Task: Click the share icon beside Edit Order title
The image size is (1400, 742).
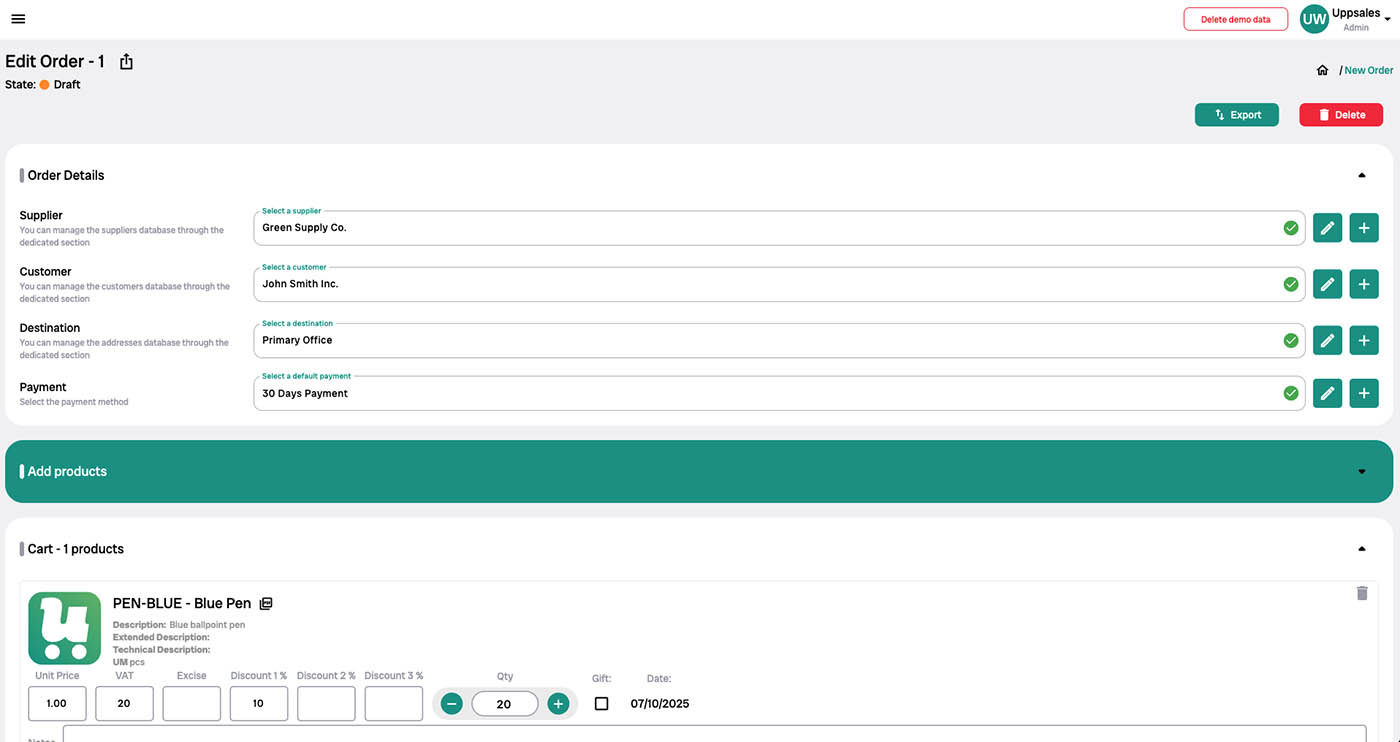Action: pyautogui.click(x=126, y=61)
